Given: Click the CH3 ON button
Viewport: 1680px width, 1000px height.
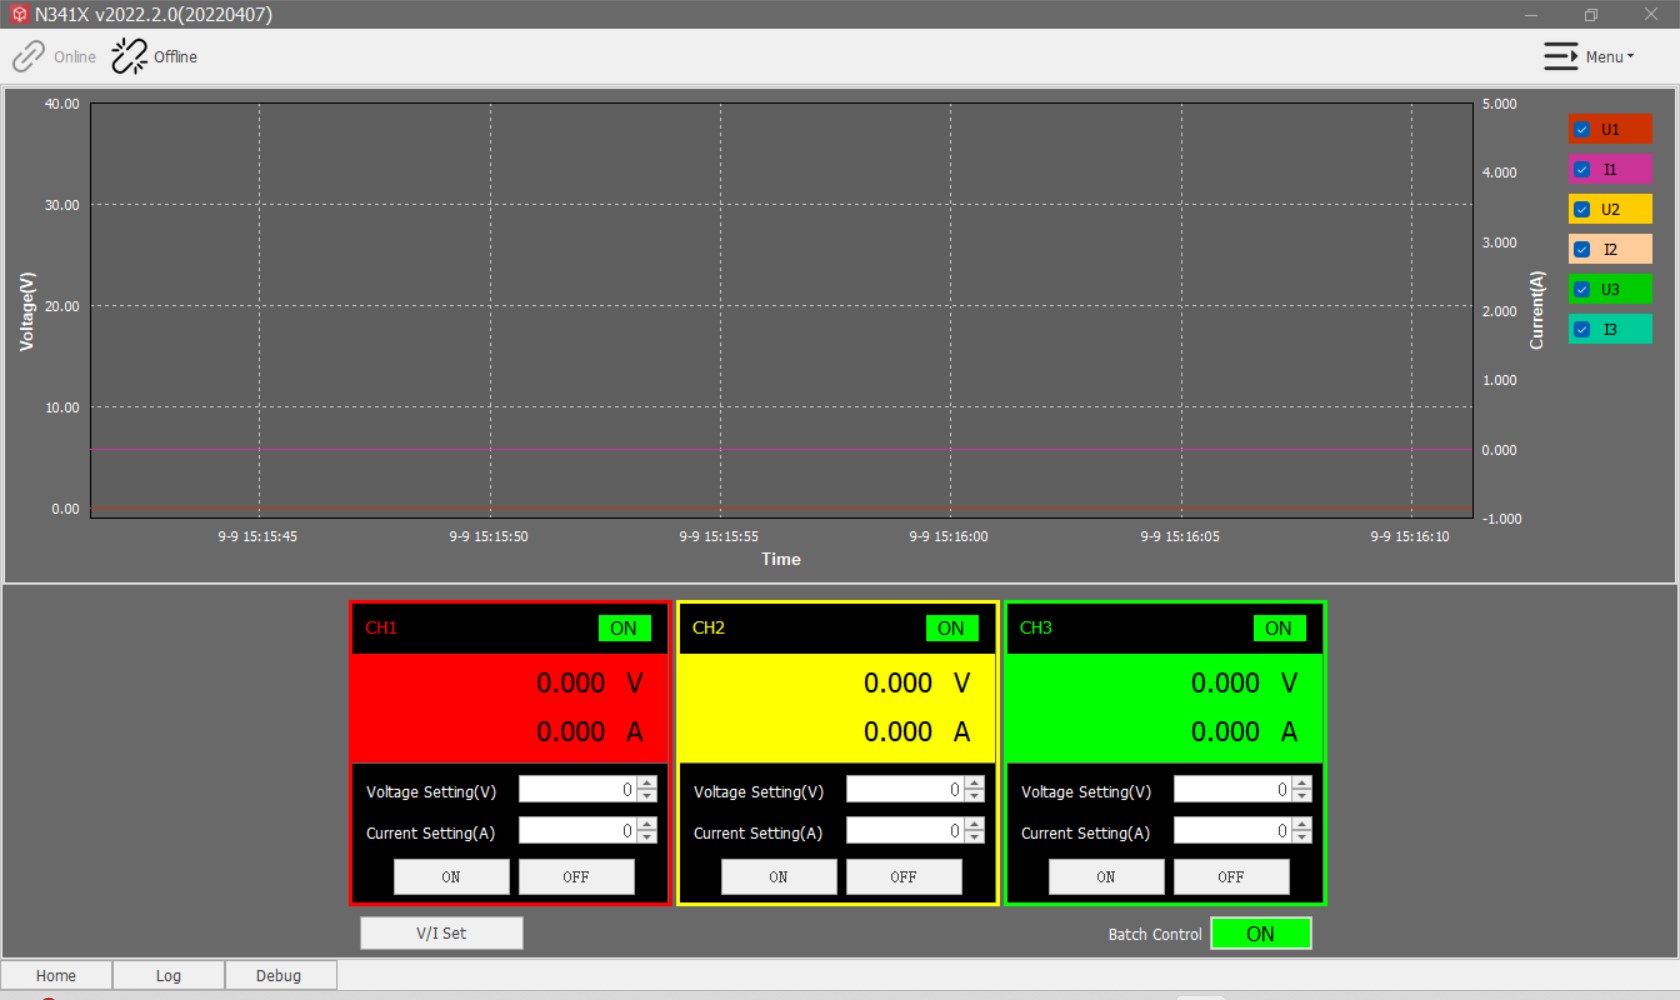Looking at the screenshot, I should coord(1106,877).
